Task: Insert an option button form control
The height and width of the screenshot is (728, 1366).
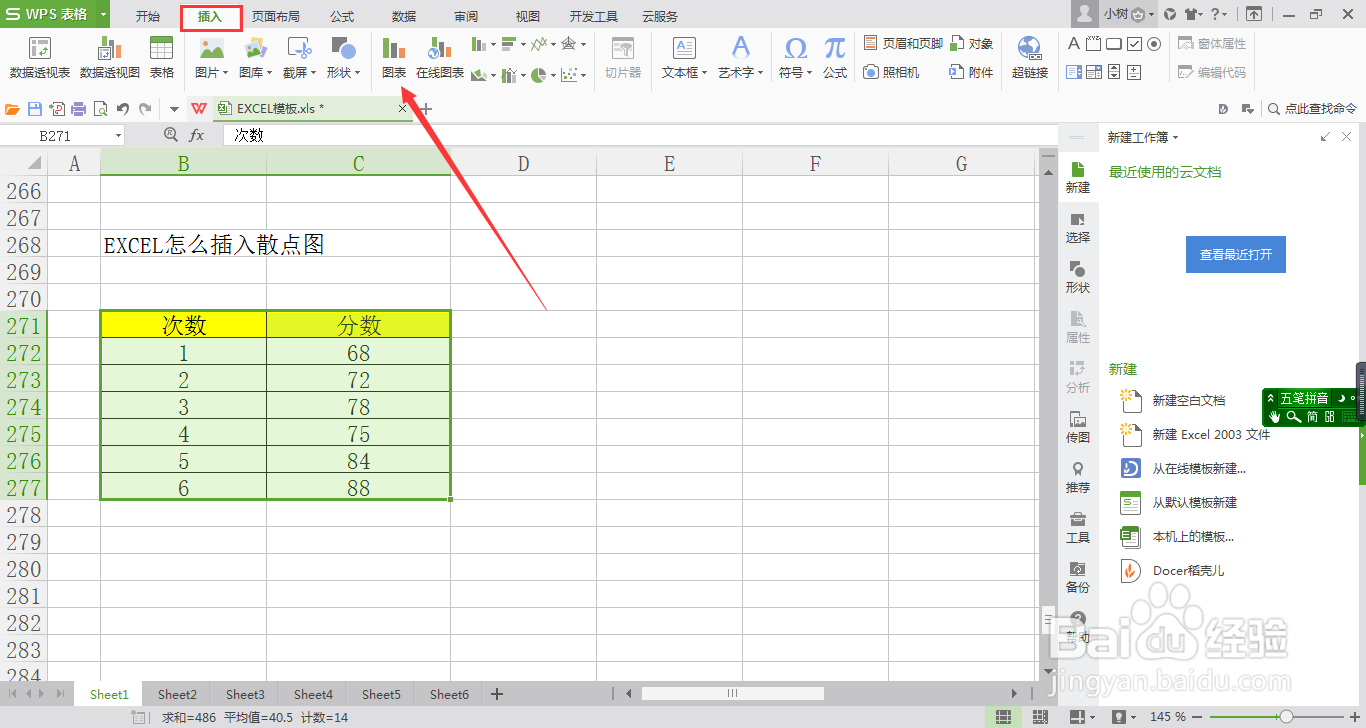Action: 1154,44
